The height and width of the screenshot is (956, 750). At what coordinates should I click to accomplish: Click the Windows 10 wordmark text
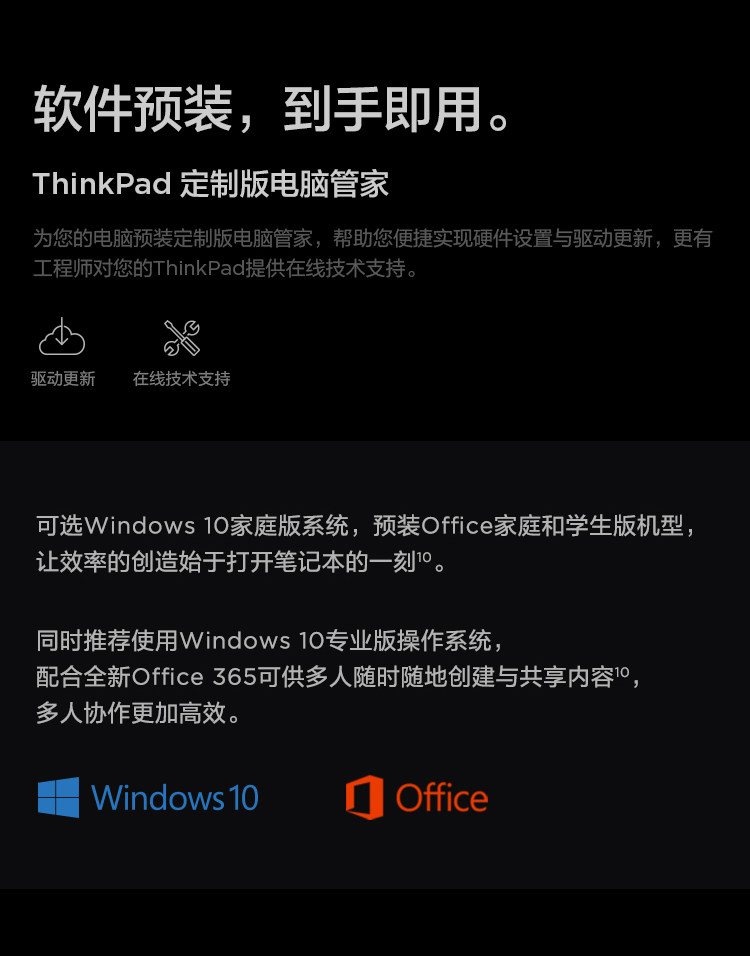pos(175,797)
